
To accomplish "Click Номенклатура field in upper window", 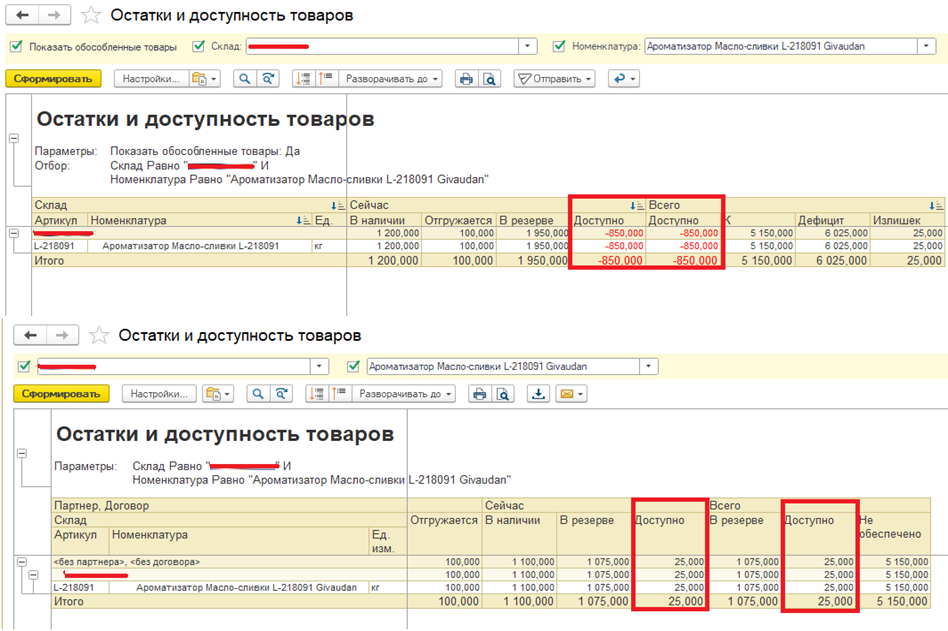I will (x=781, y=46).
